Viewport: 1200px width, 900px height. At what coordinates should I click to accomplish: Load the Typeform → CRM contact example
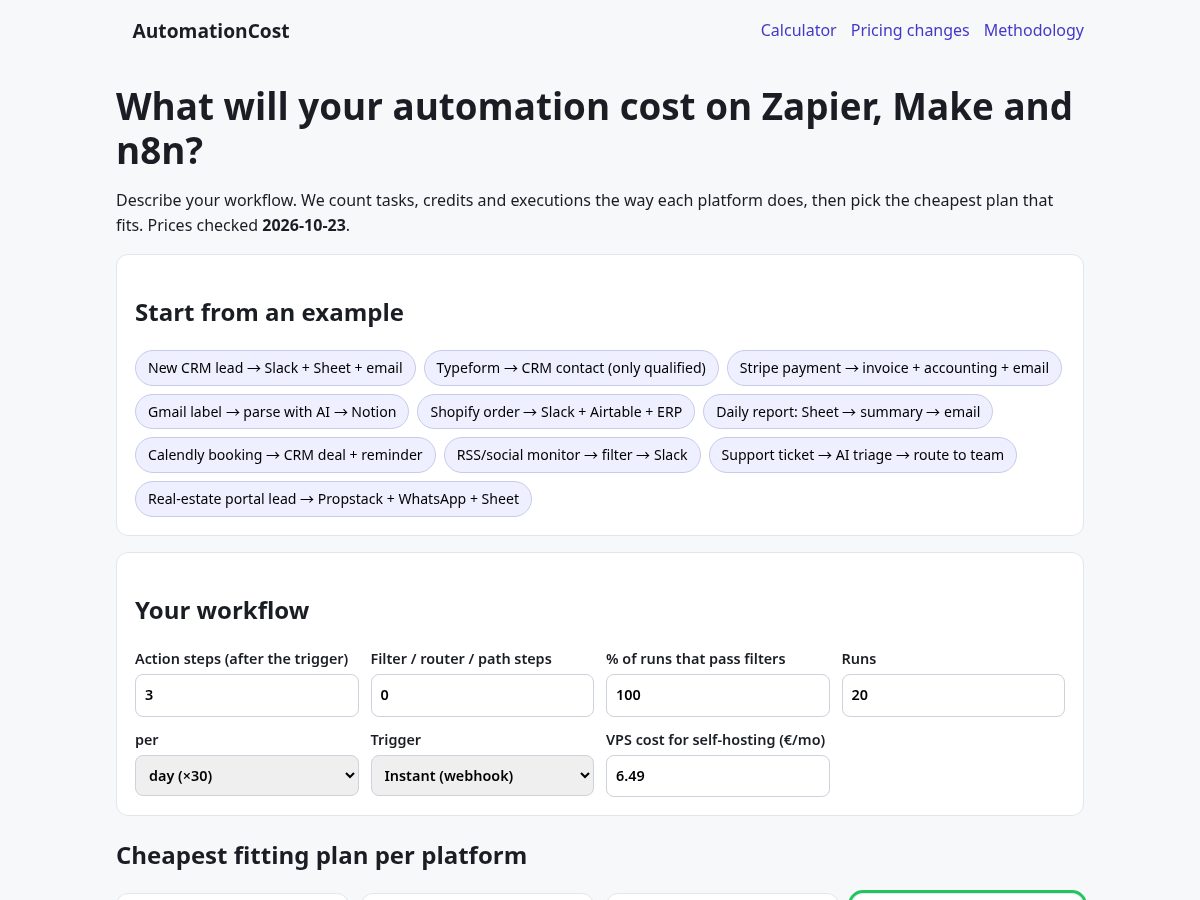click(571, 368)
